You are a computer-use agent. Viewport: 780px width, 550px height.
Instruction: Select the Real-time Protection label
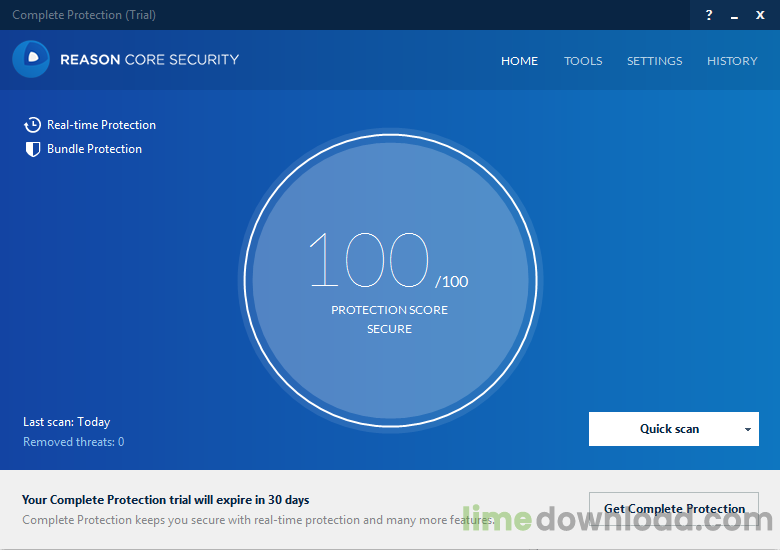pyautogui.click(x=101, y=125)
